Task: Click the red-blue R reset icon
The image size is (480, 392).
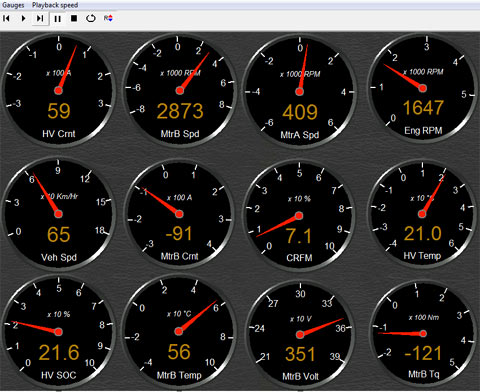Action: [x=108, y=18]
